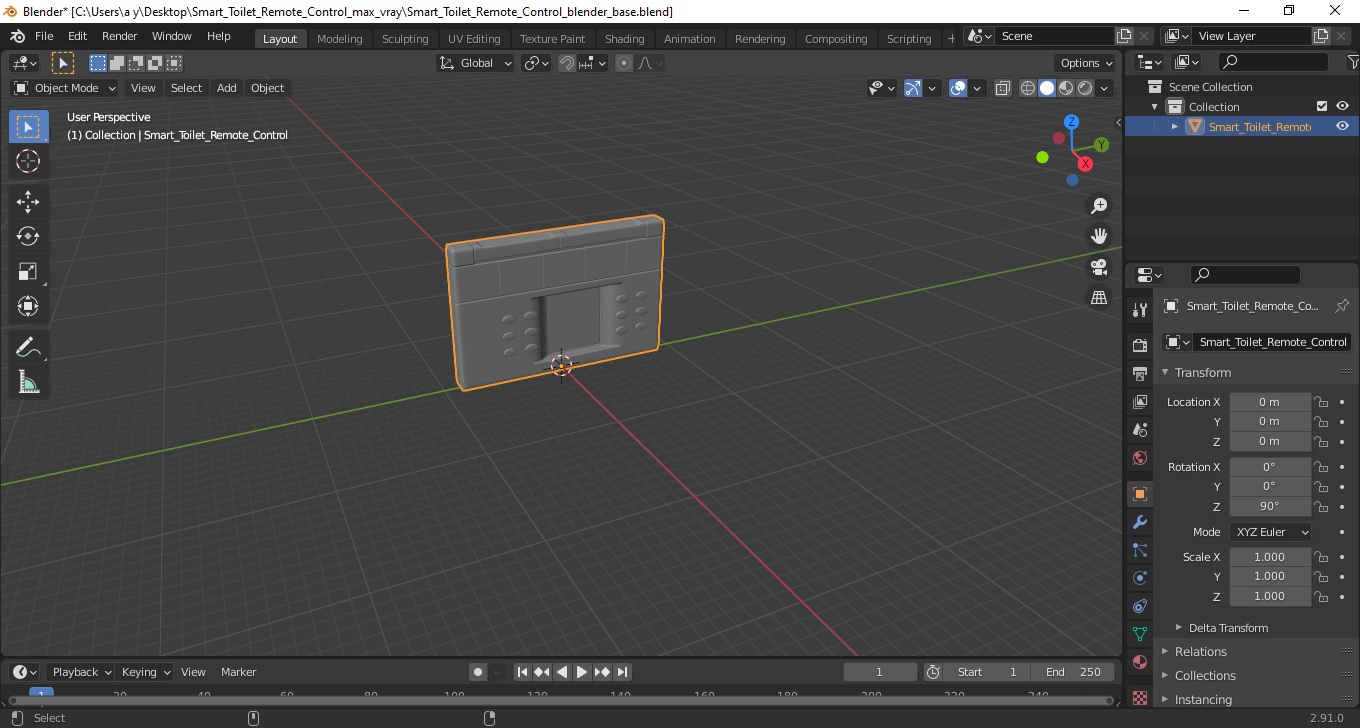Select the Select Box tool
This screenshot has width=1360, height=728.
[28, 127]
